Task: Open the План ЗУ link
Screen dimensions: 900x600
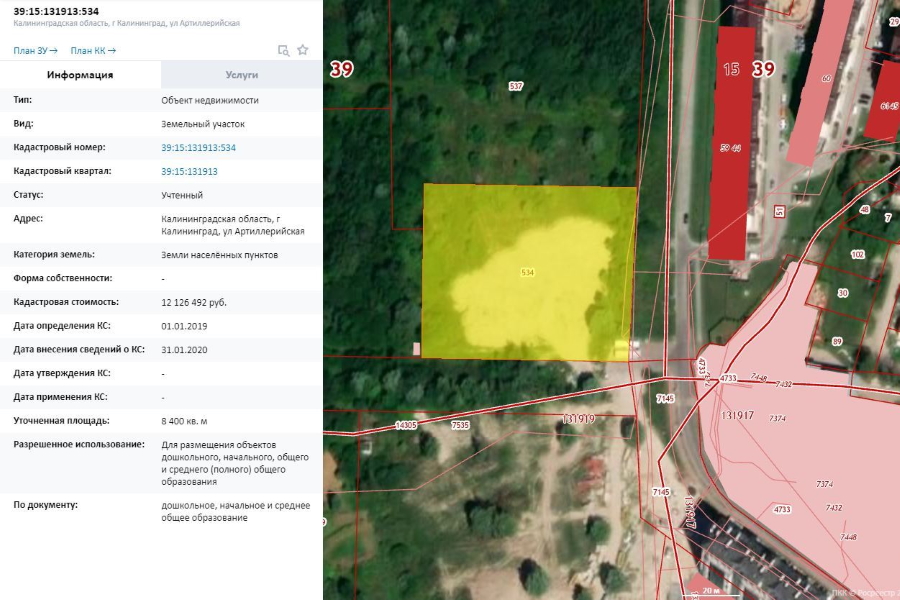Action: [35, 50]
